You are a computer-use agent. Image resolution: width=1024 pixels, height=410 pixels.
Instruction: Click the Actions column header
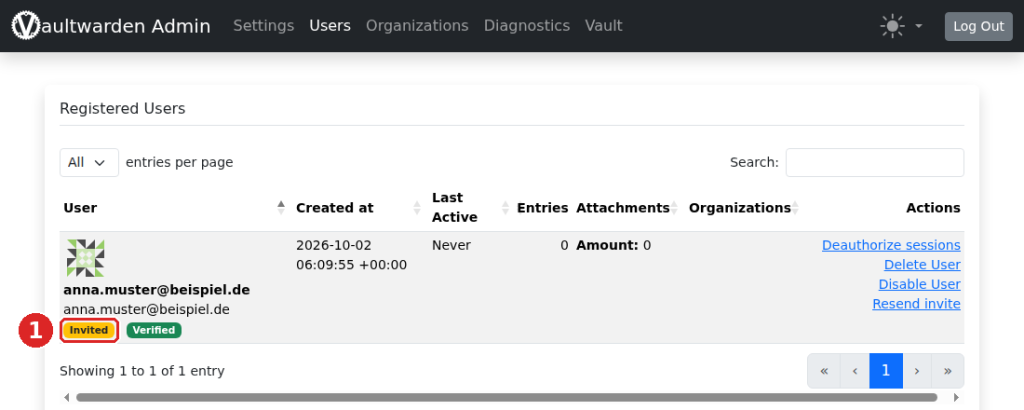point(933,208)
